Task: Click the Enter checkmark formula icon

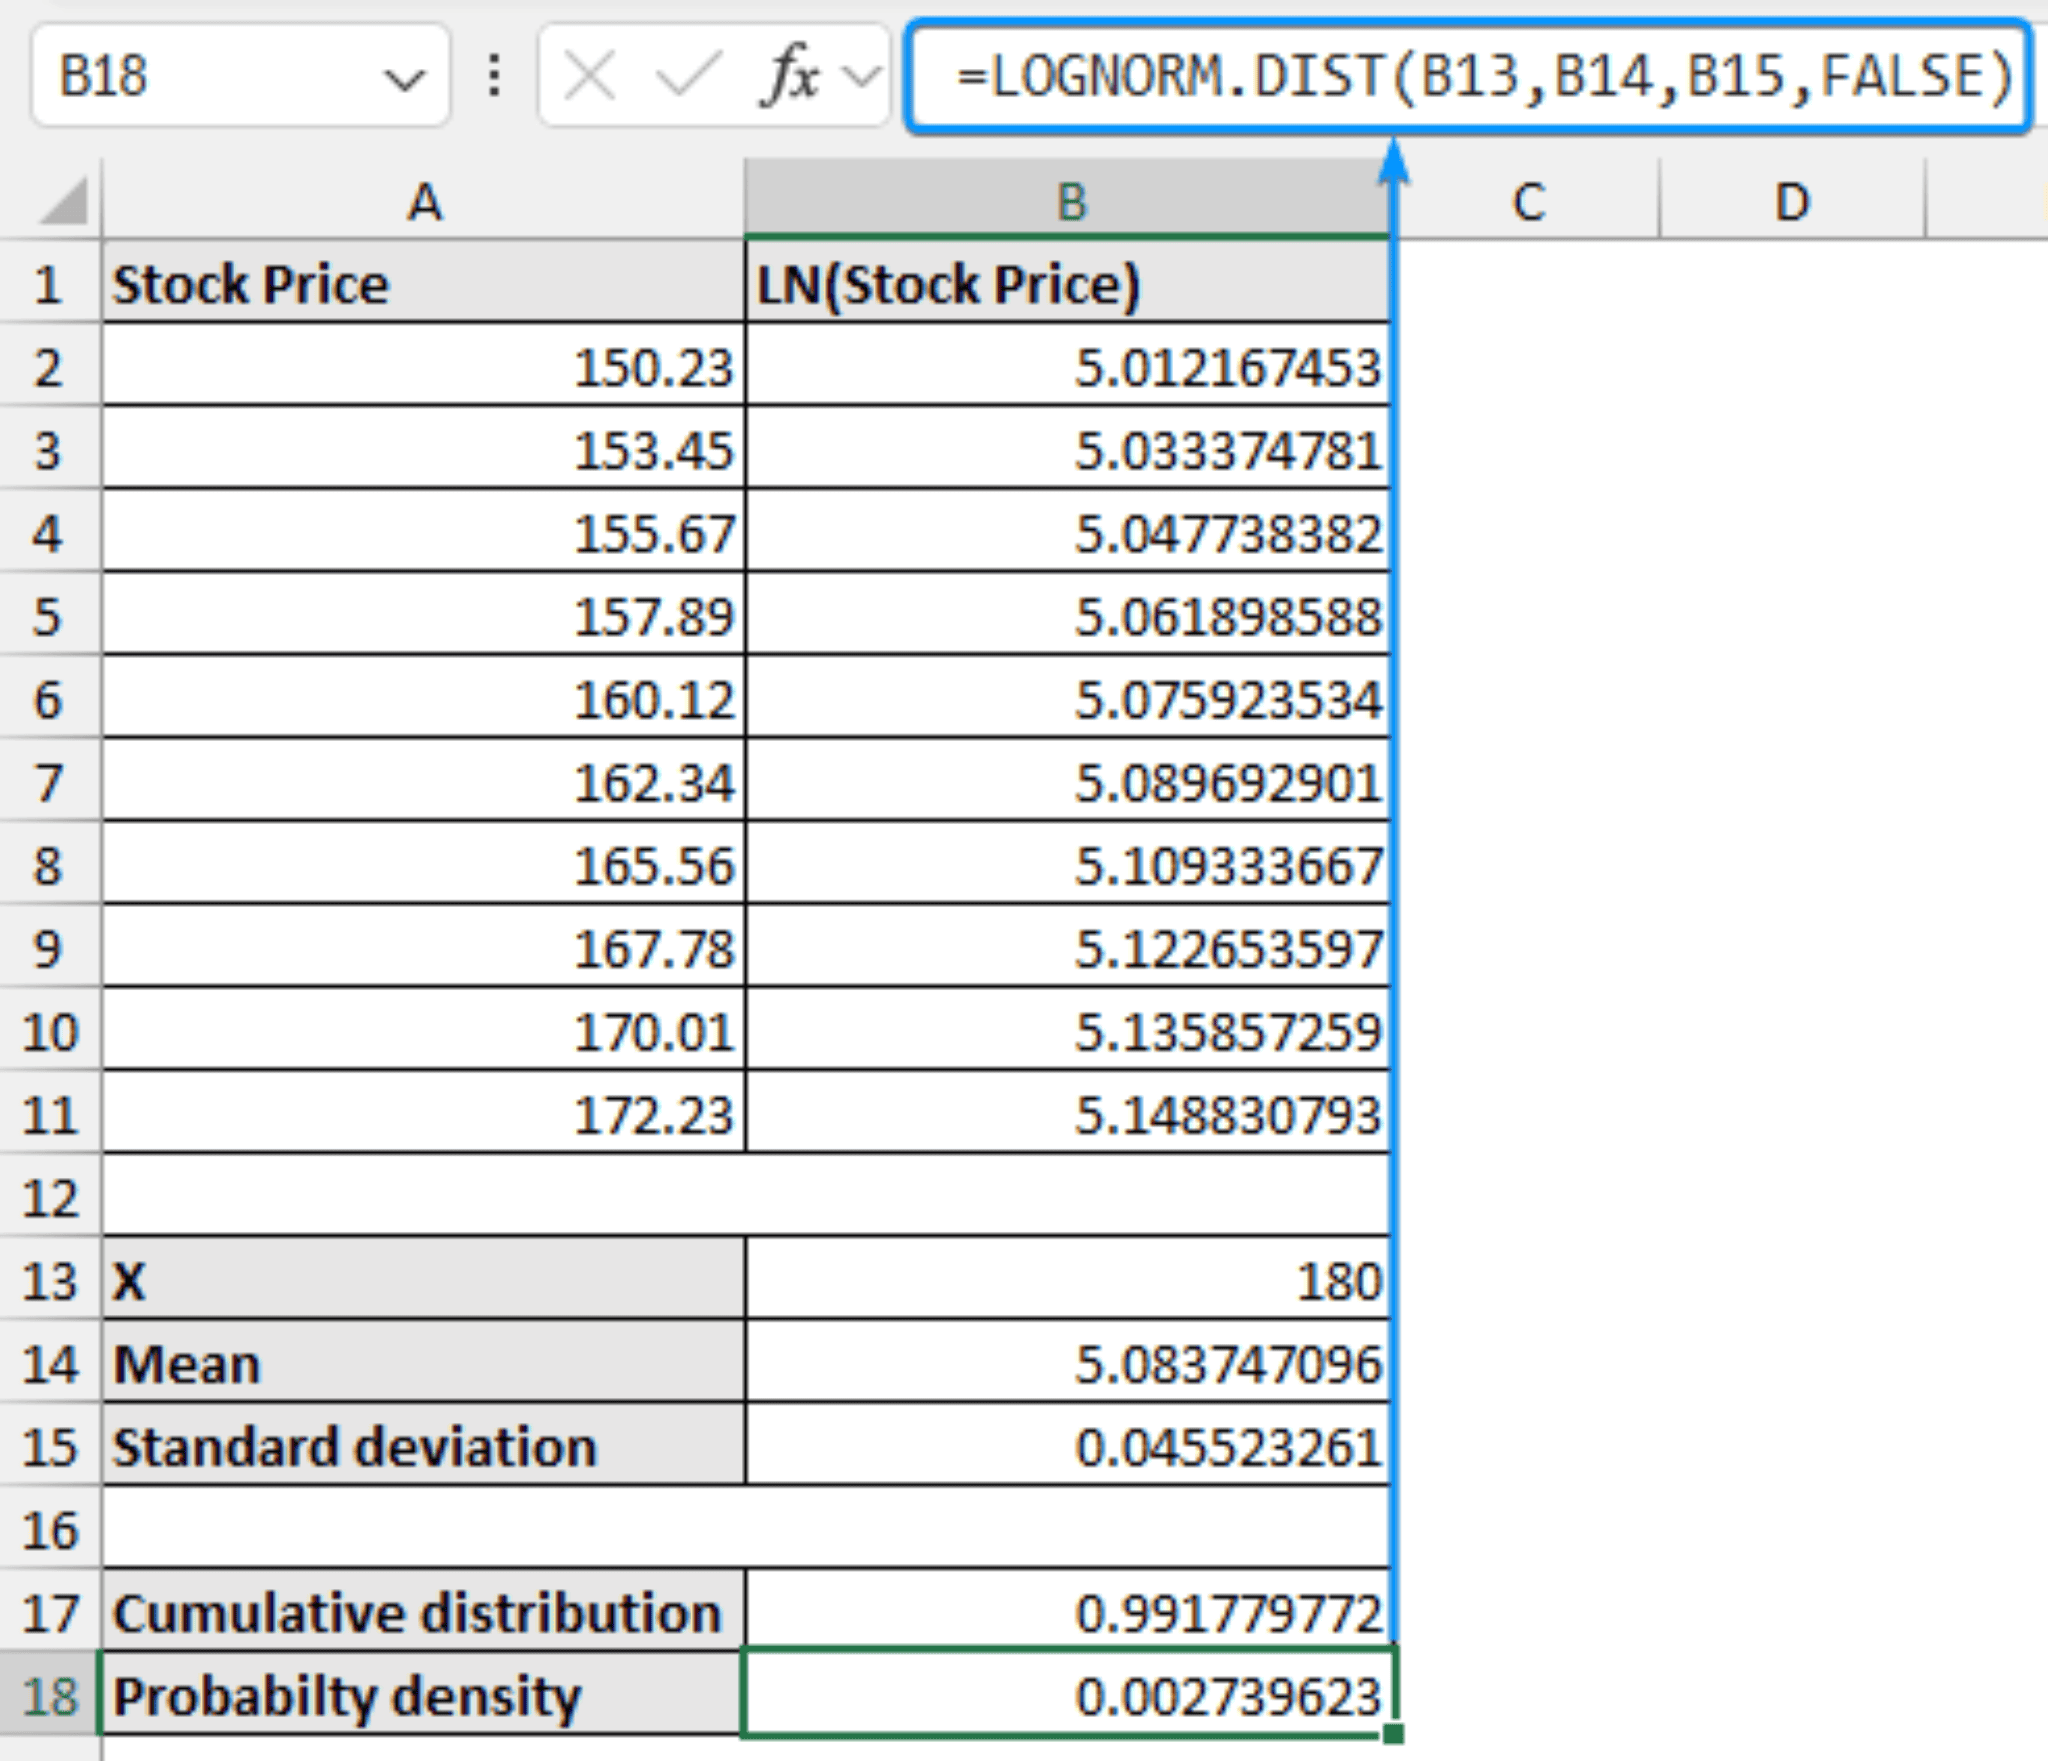Action: click(687, 76)
